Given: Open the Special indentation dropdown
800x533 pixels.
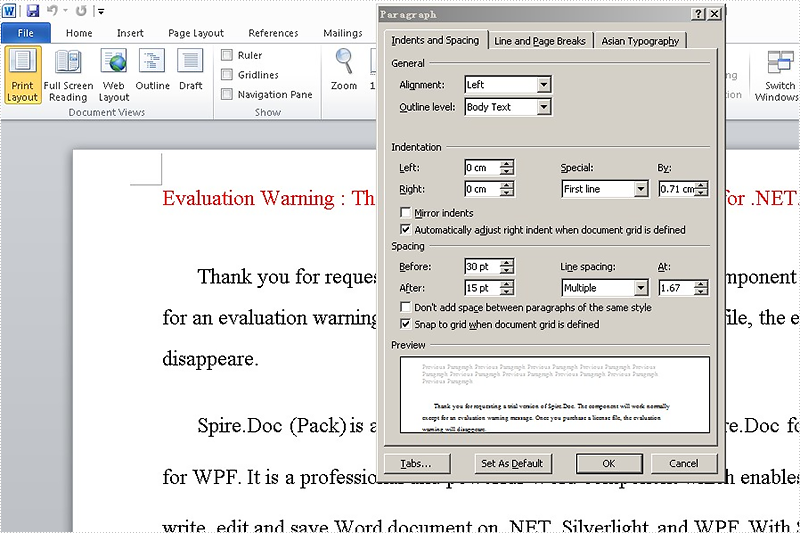Looking at the screenshot, I should (x=641, y=189).
